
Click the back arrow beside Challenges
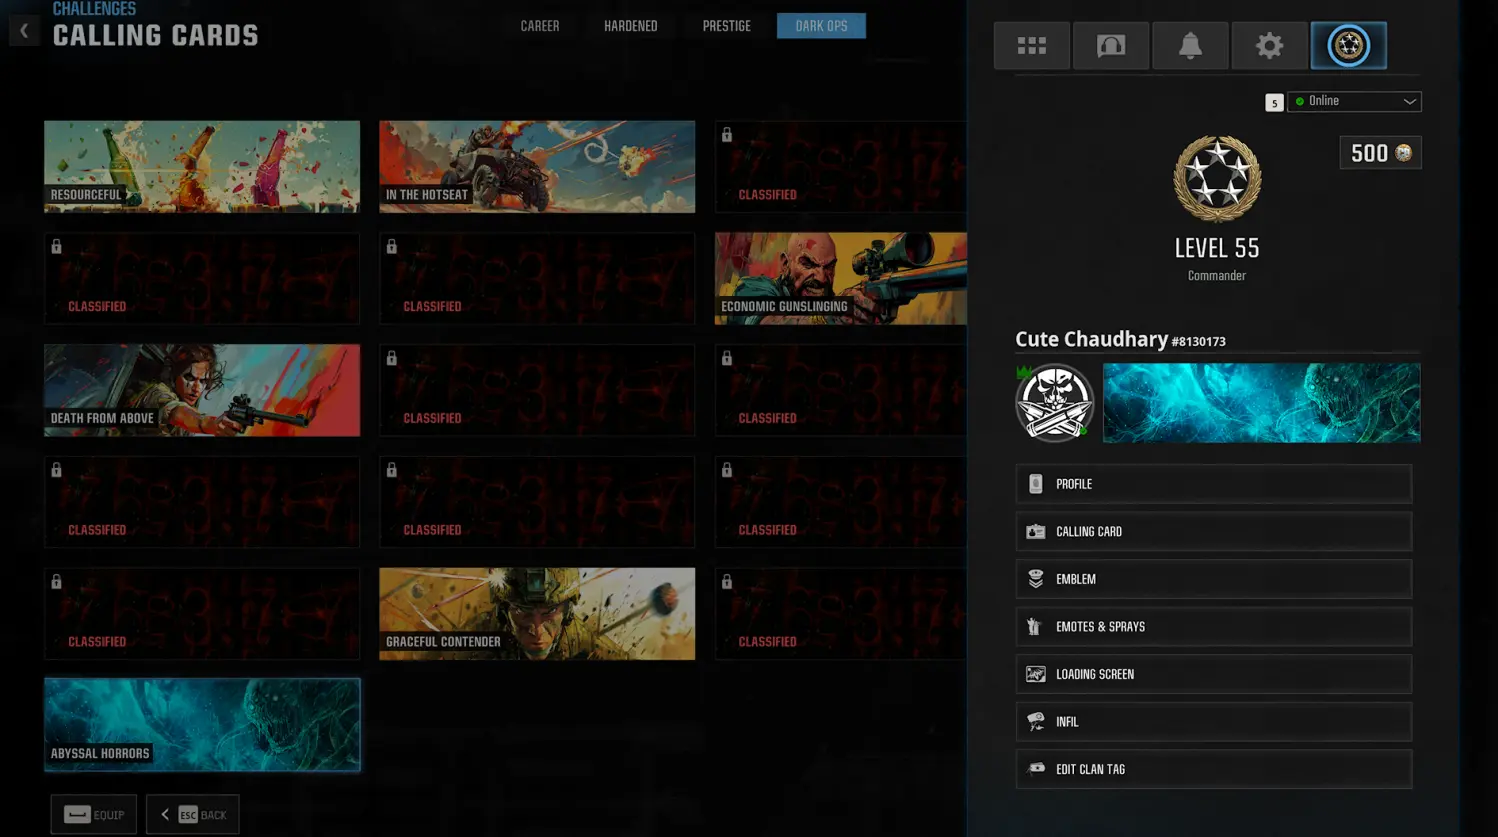click(x=24, y=31)
